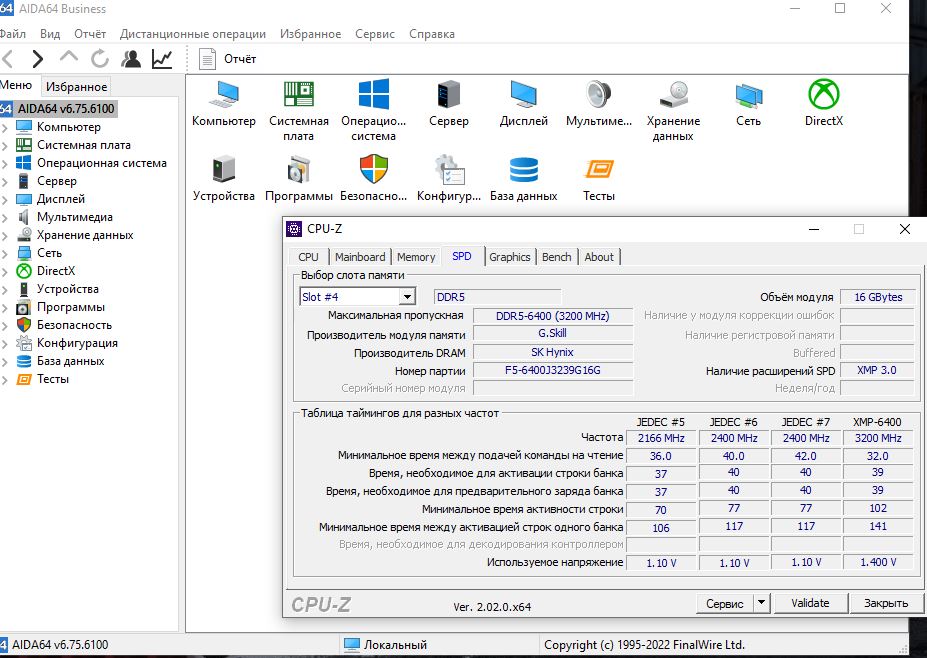Expand the Компьютер tree node chevron

pos(5,127)
